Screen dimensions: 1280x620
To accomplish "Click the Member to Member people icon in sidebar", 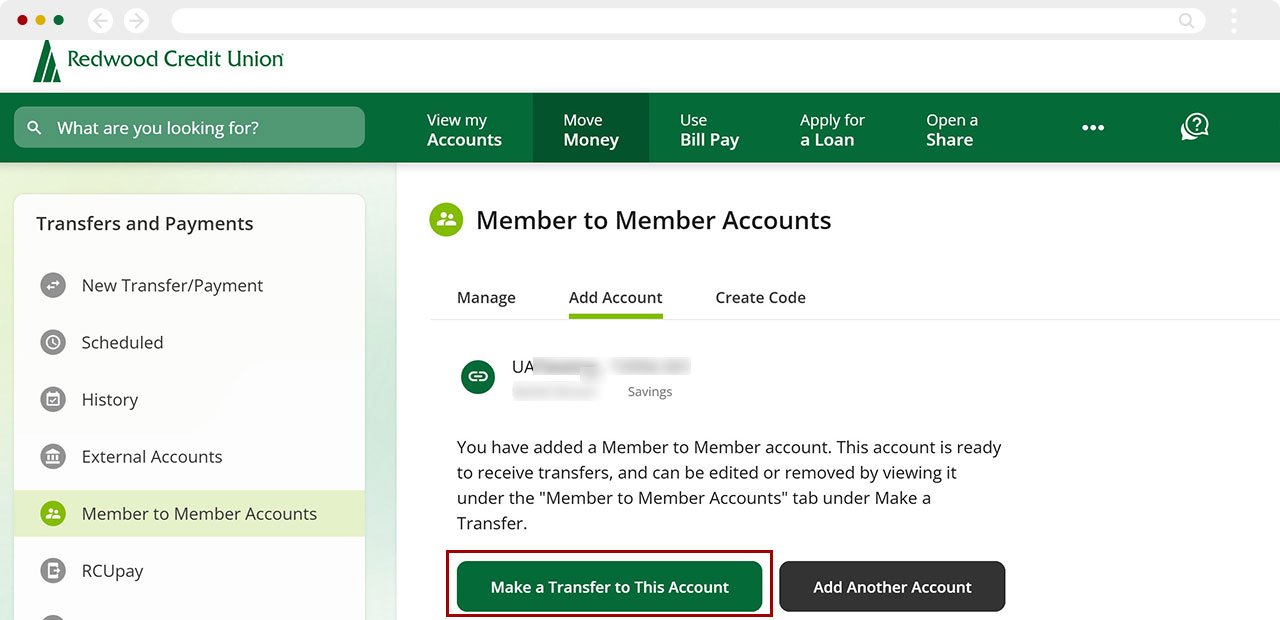I will [53, 513].
